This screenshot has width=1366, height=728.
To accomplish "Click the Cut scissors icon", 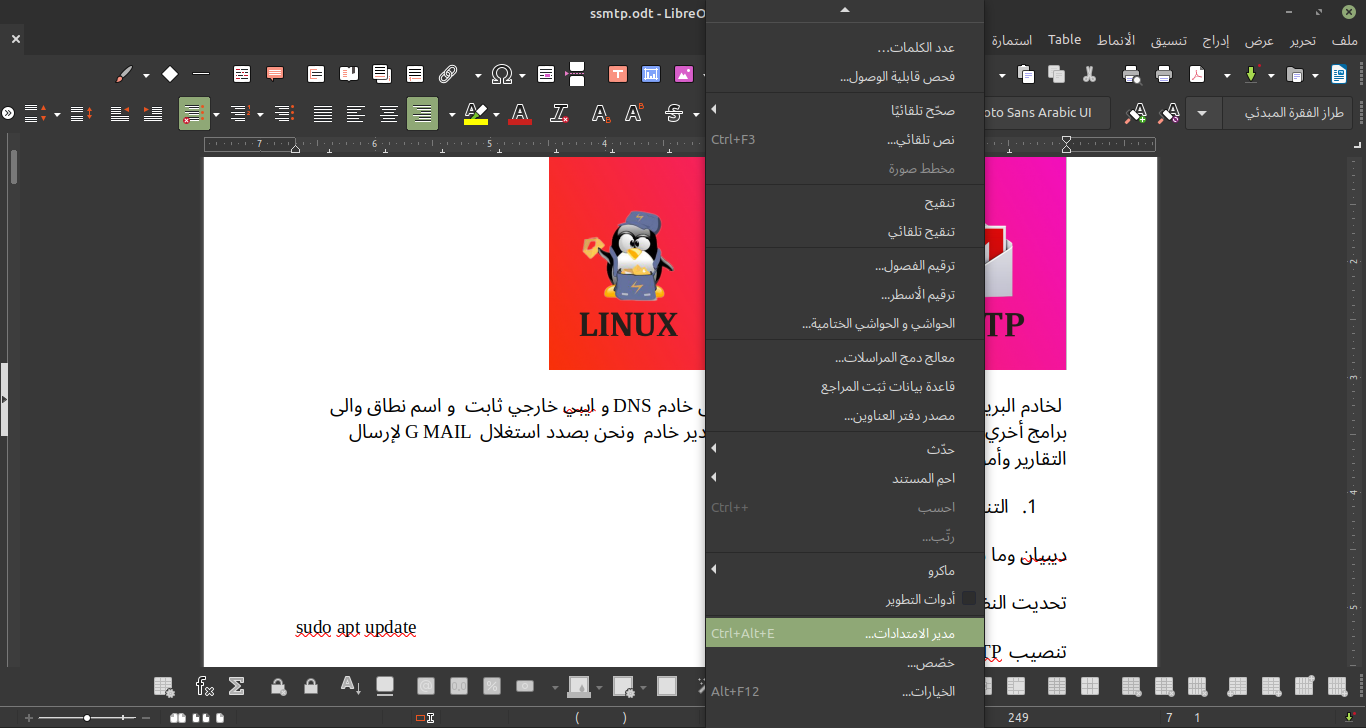I will coord(1089,74).
